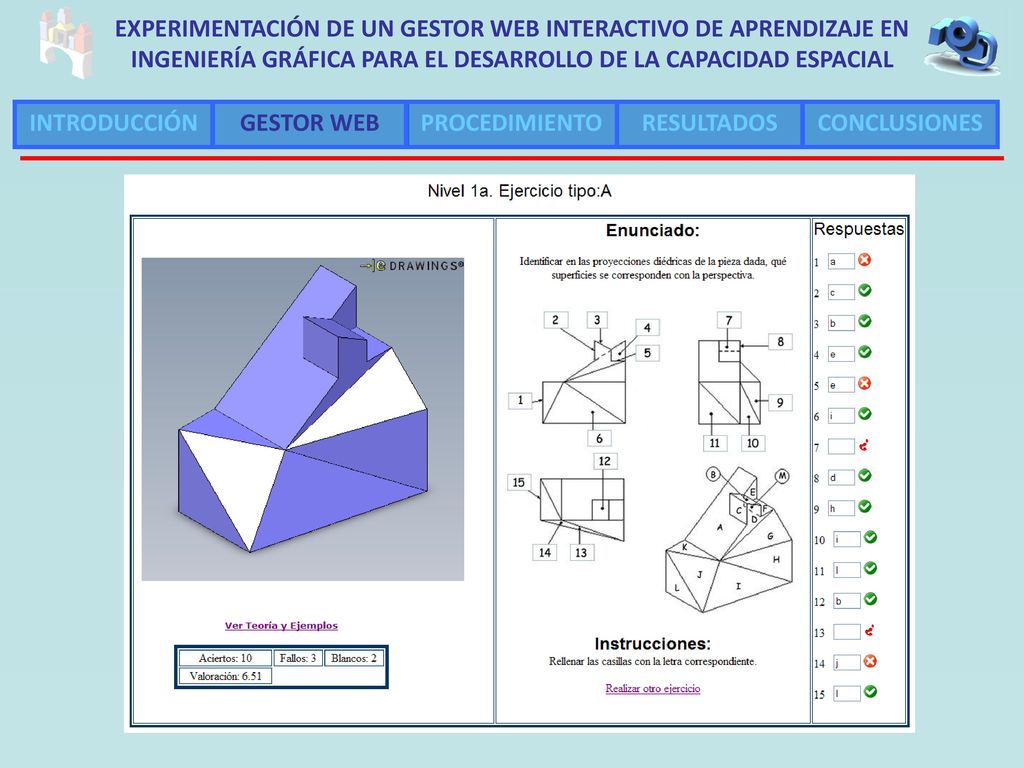Image resolution: width=1024 pixels, height=768 pixels.
Task: Click the circled M label on the isometric drawing
Action: tap(782, 476)
